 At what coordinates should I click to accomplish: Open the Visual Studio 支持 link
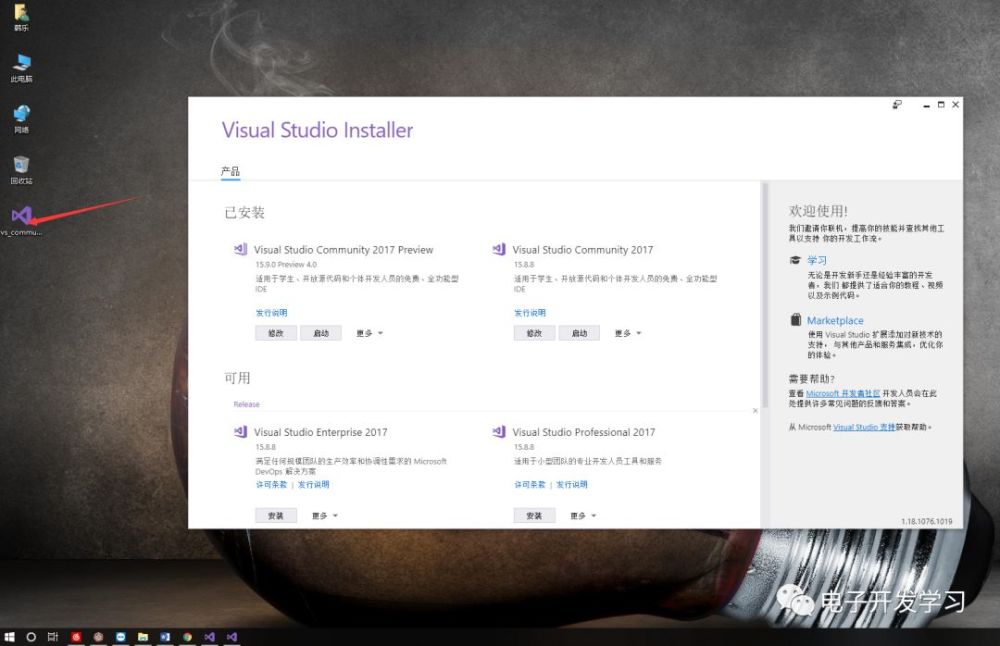[864, 427]
